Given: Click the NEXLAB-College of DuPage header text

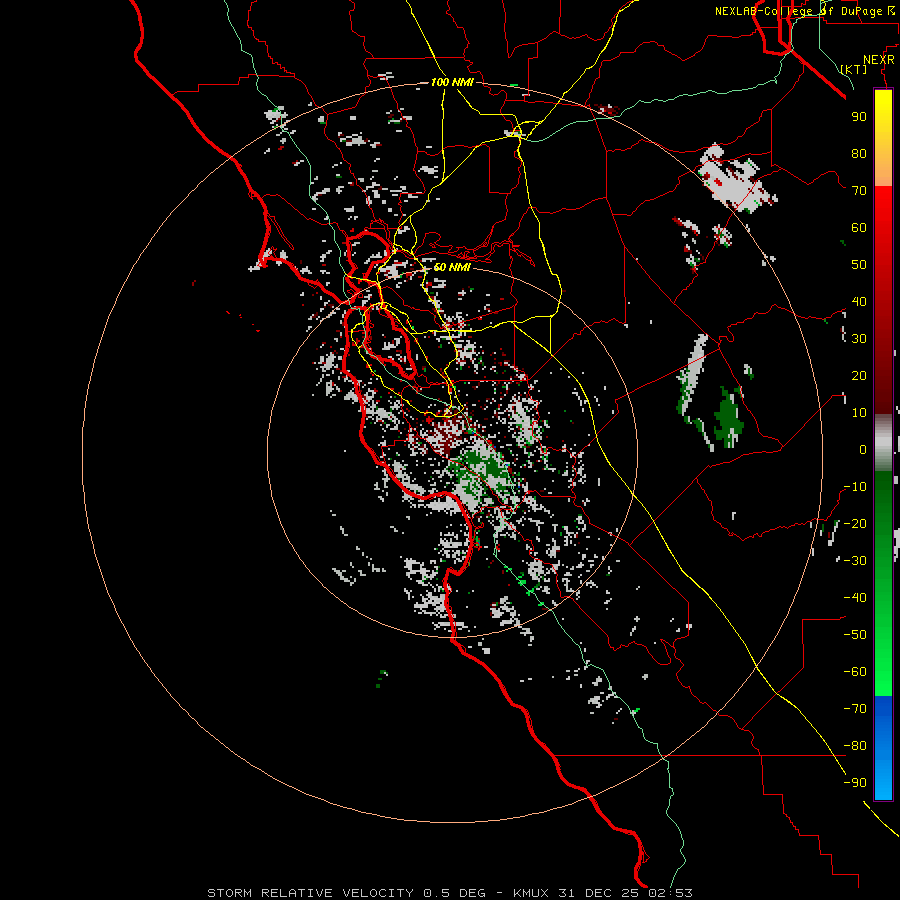Looking at the screenshot, I should tap(805, 11).
